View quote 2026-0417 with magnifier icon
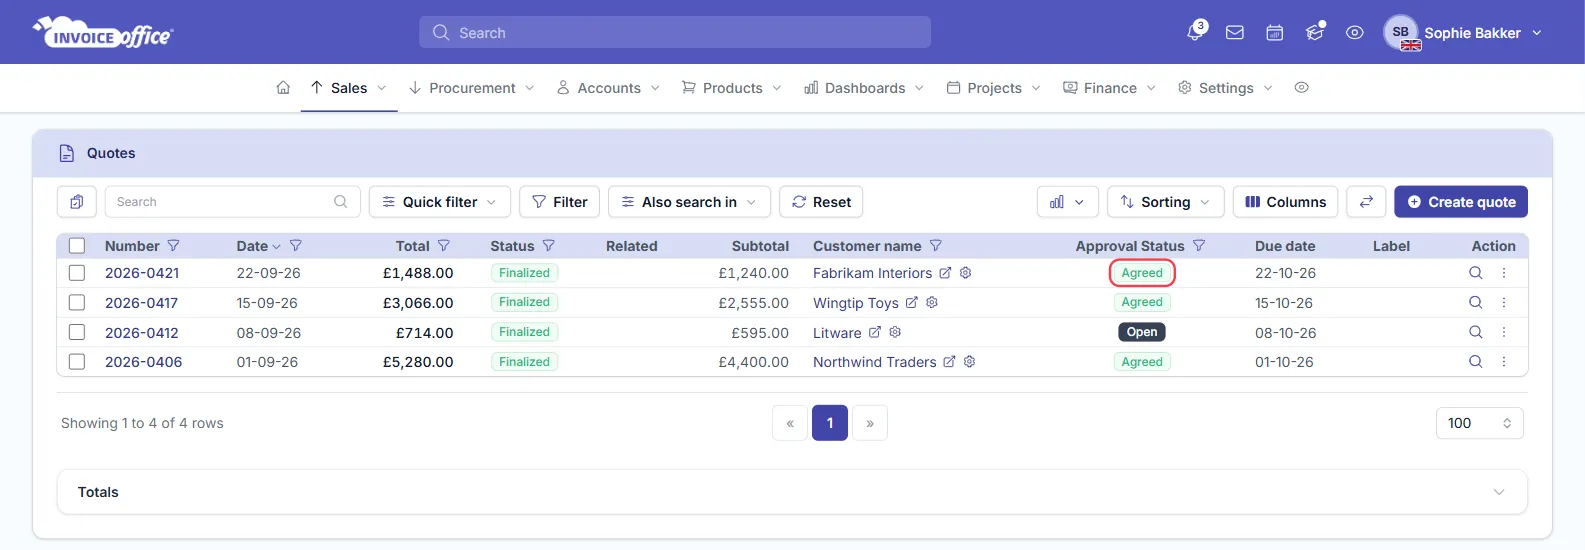The image size is (1585, 550). [x=1475, y=302]
